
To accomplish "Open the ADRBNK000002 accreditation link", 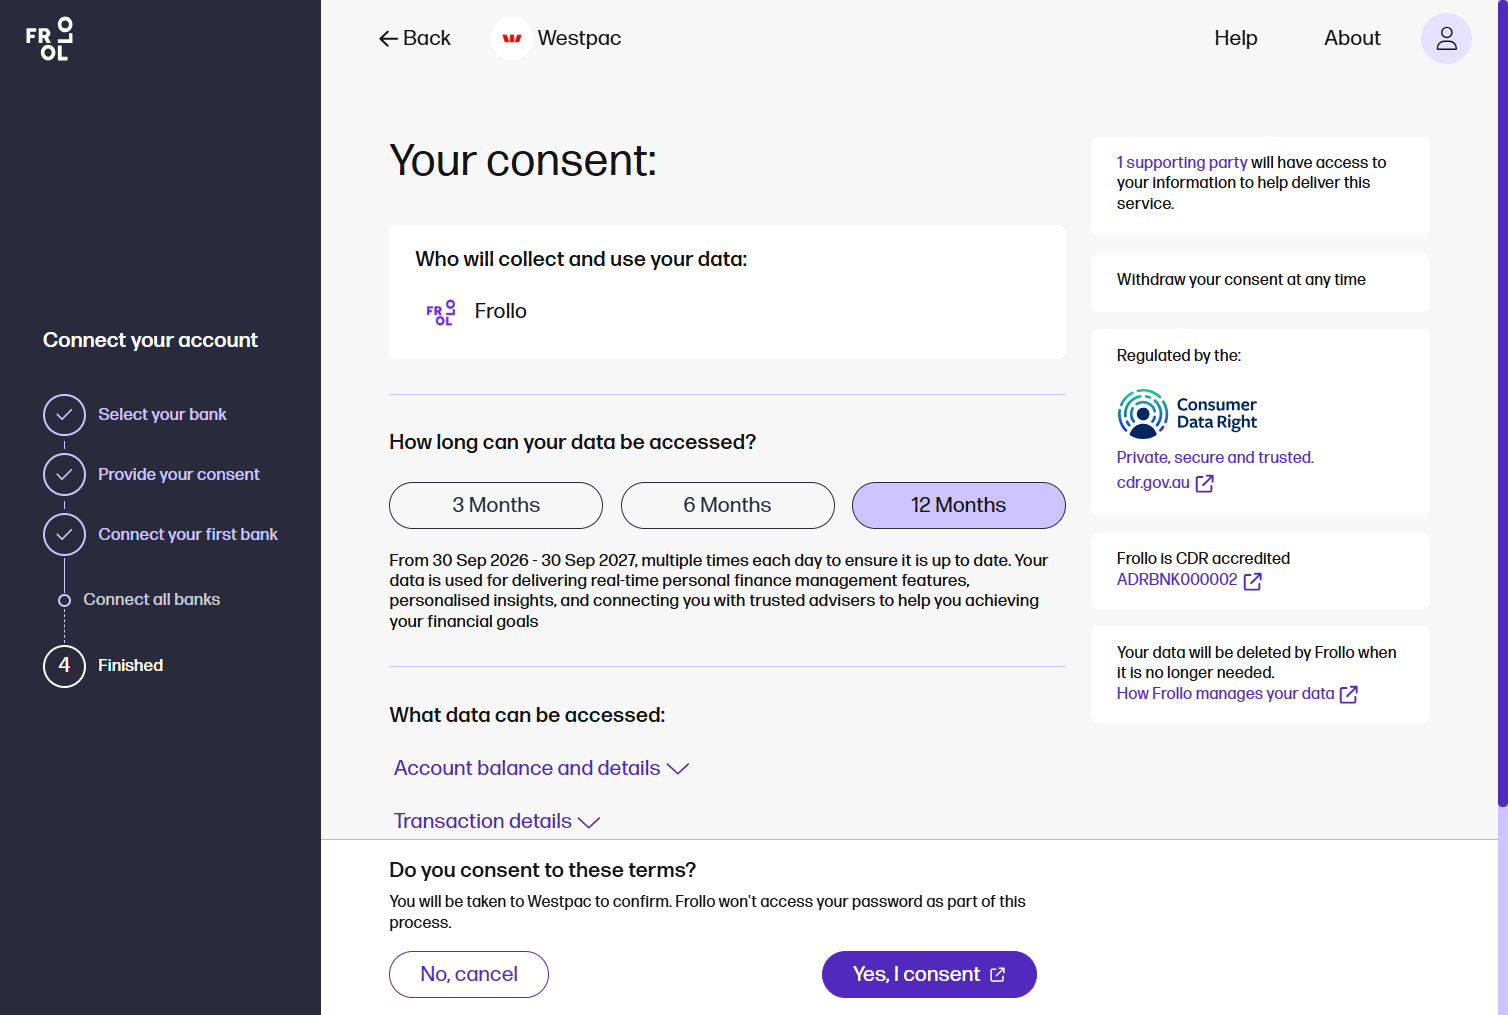I will click(1177, 580).
